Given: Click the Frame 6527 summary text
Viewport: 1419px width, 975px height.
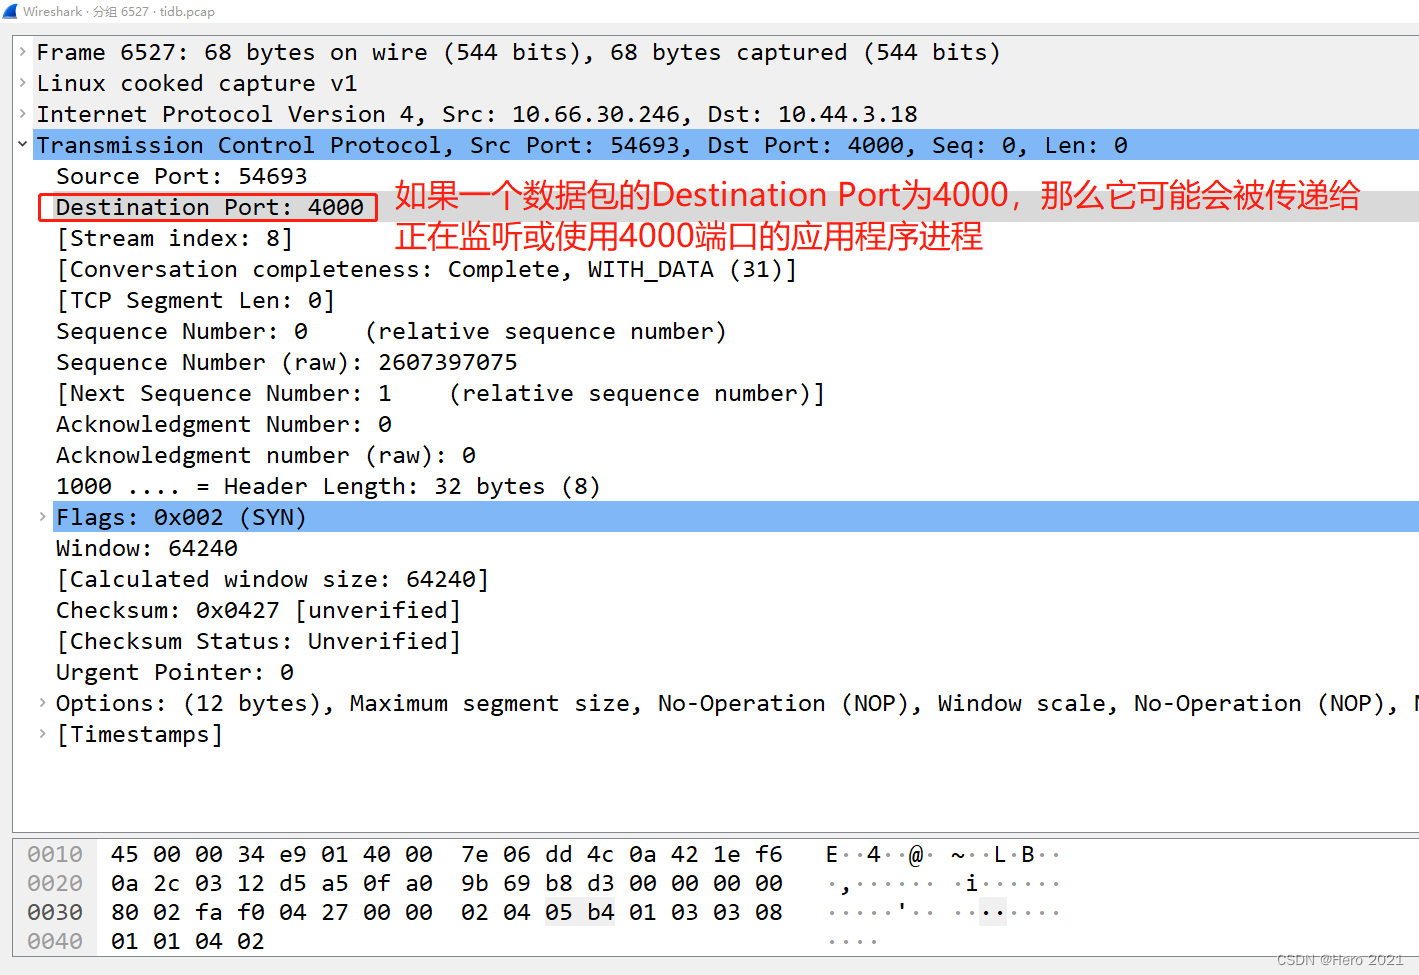Looking at the screenshot, I should [518, 52].
